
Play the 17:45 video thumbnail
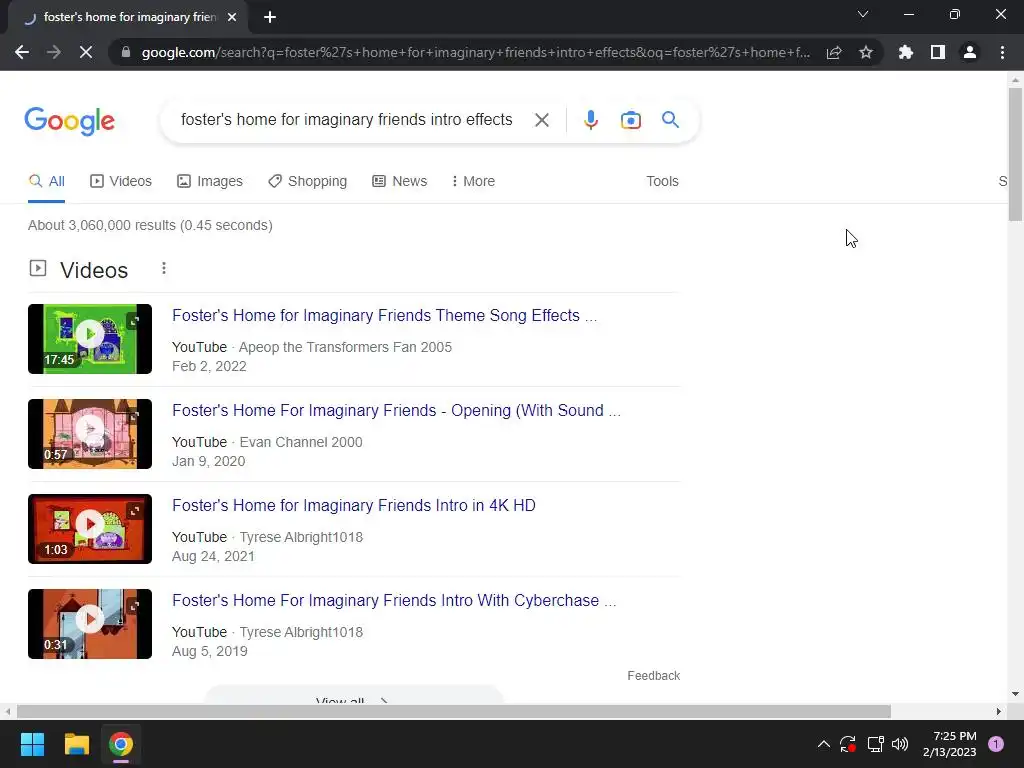click(x=90, y=339)
